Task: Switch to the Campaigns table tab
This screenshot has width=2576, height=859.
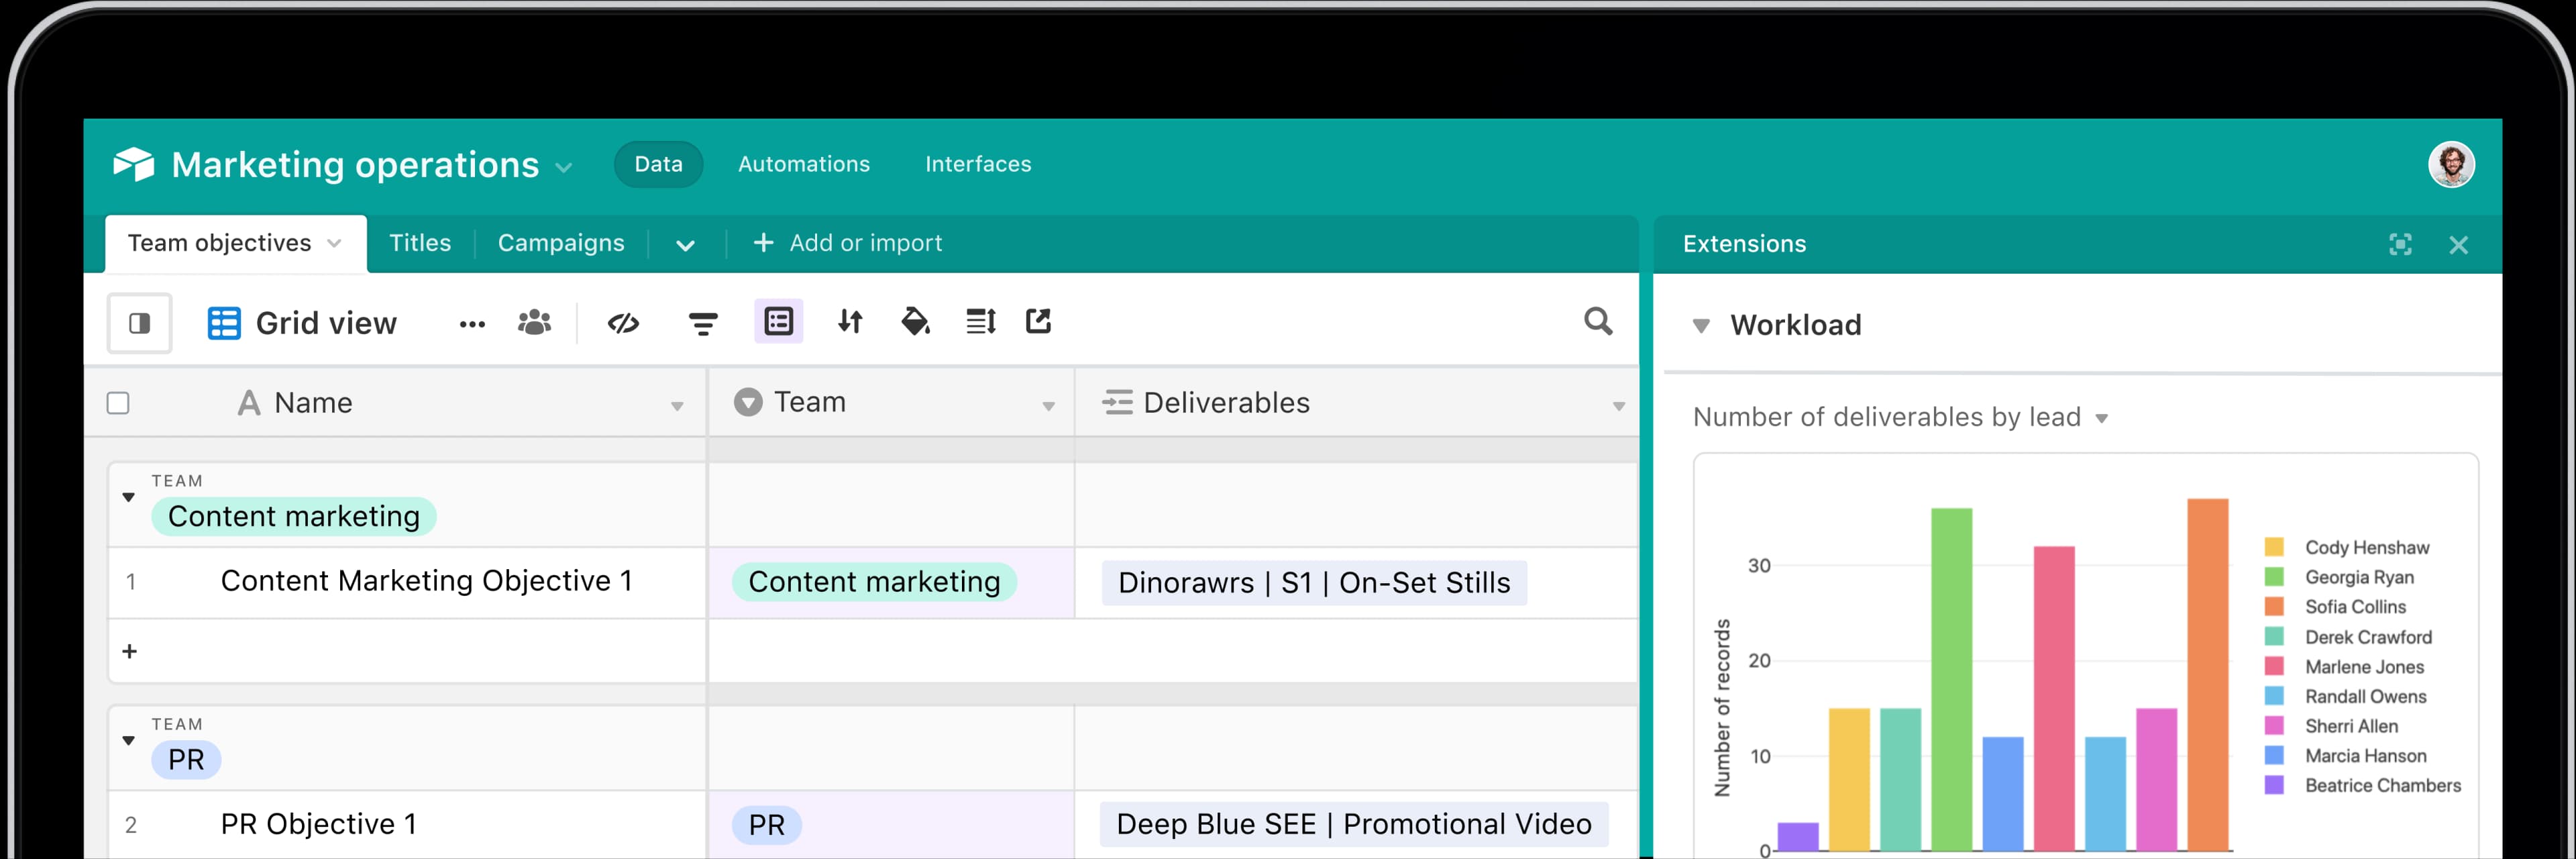Action: click(561, 243)
